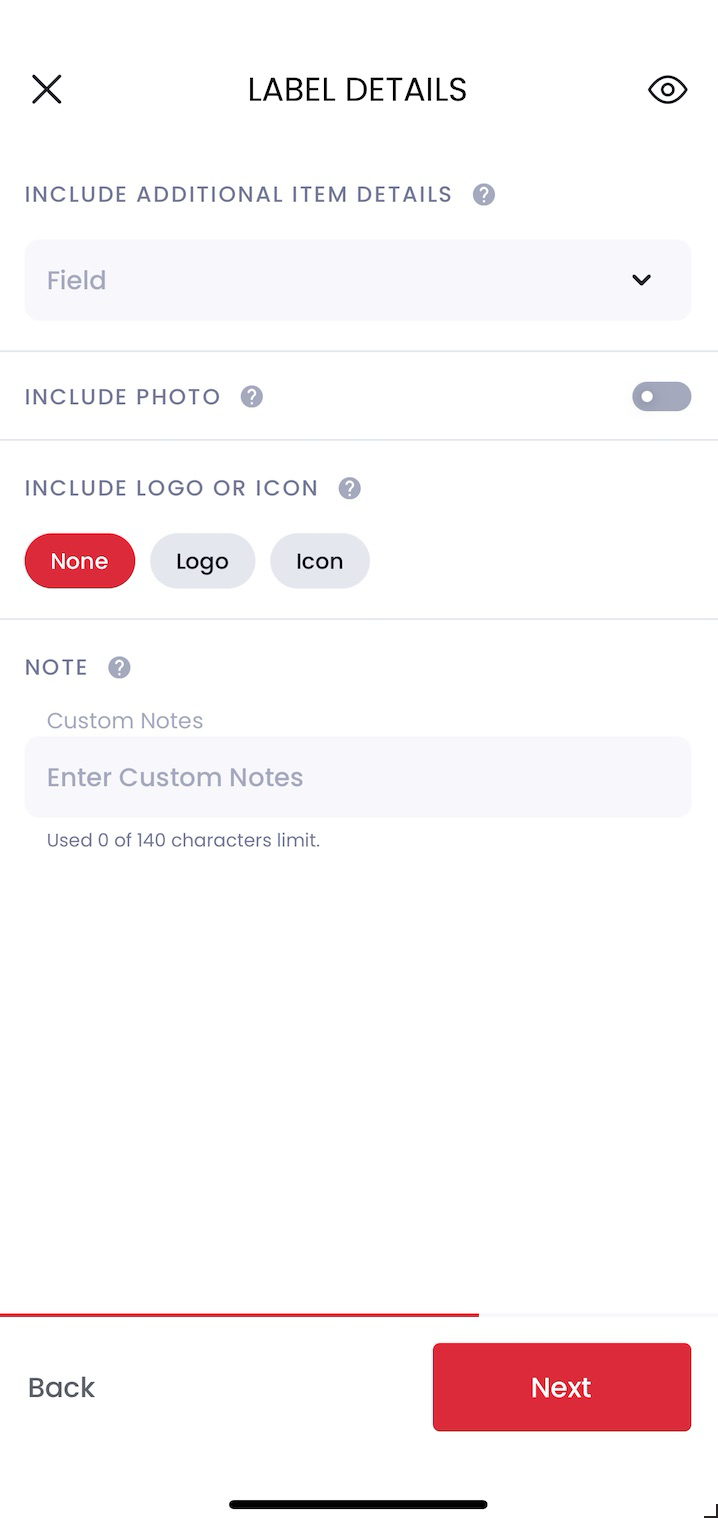
Task: Click the question mark beside Include Logo or Icon
Action: point(349,488)
